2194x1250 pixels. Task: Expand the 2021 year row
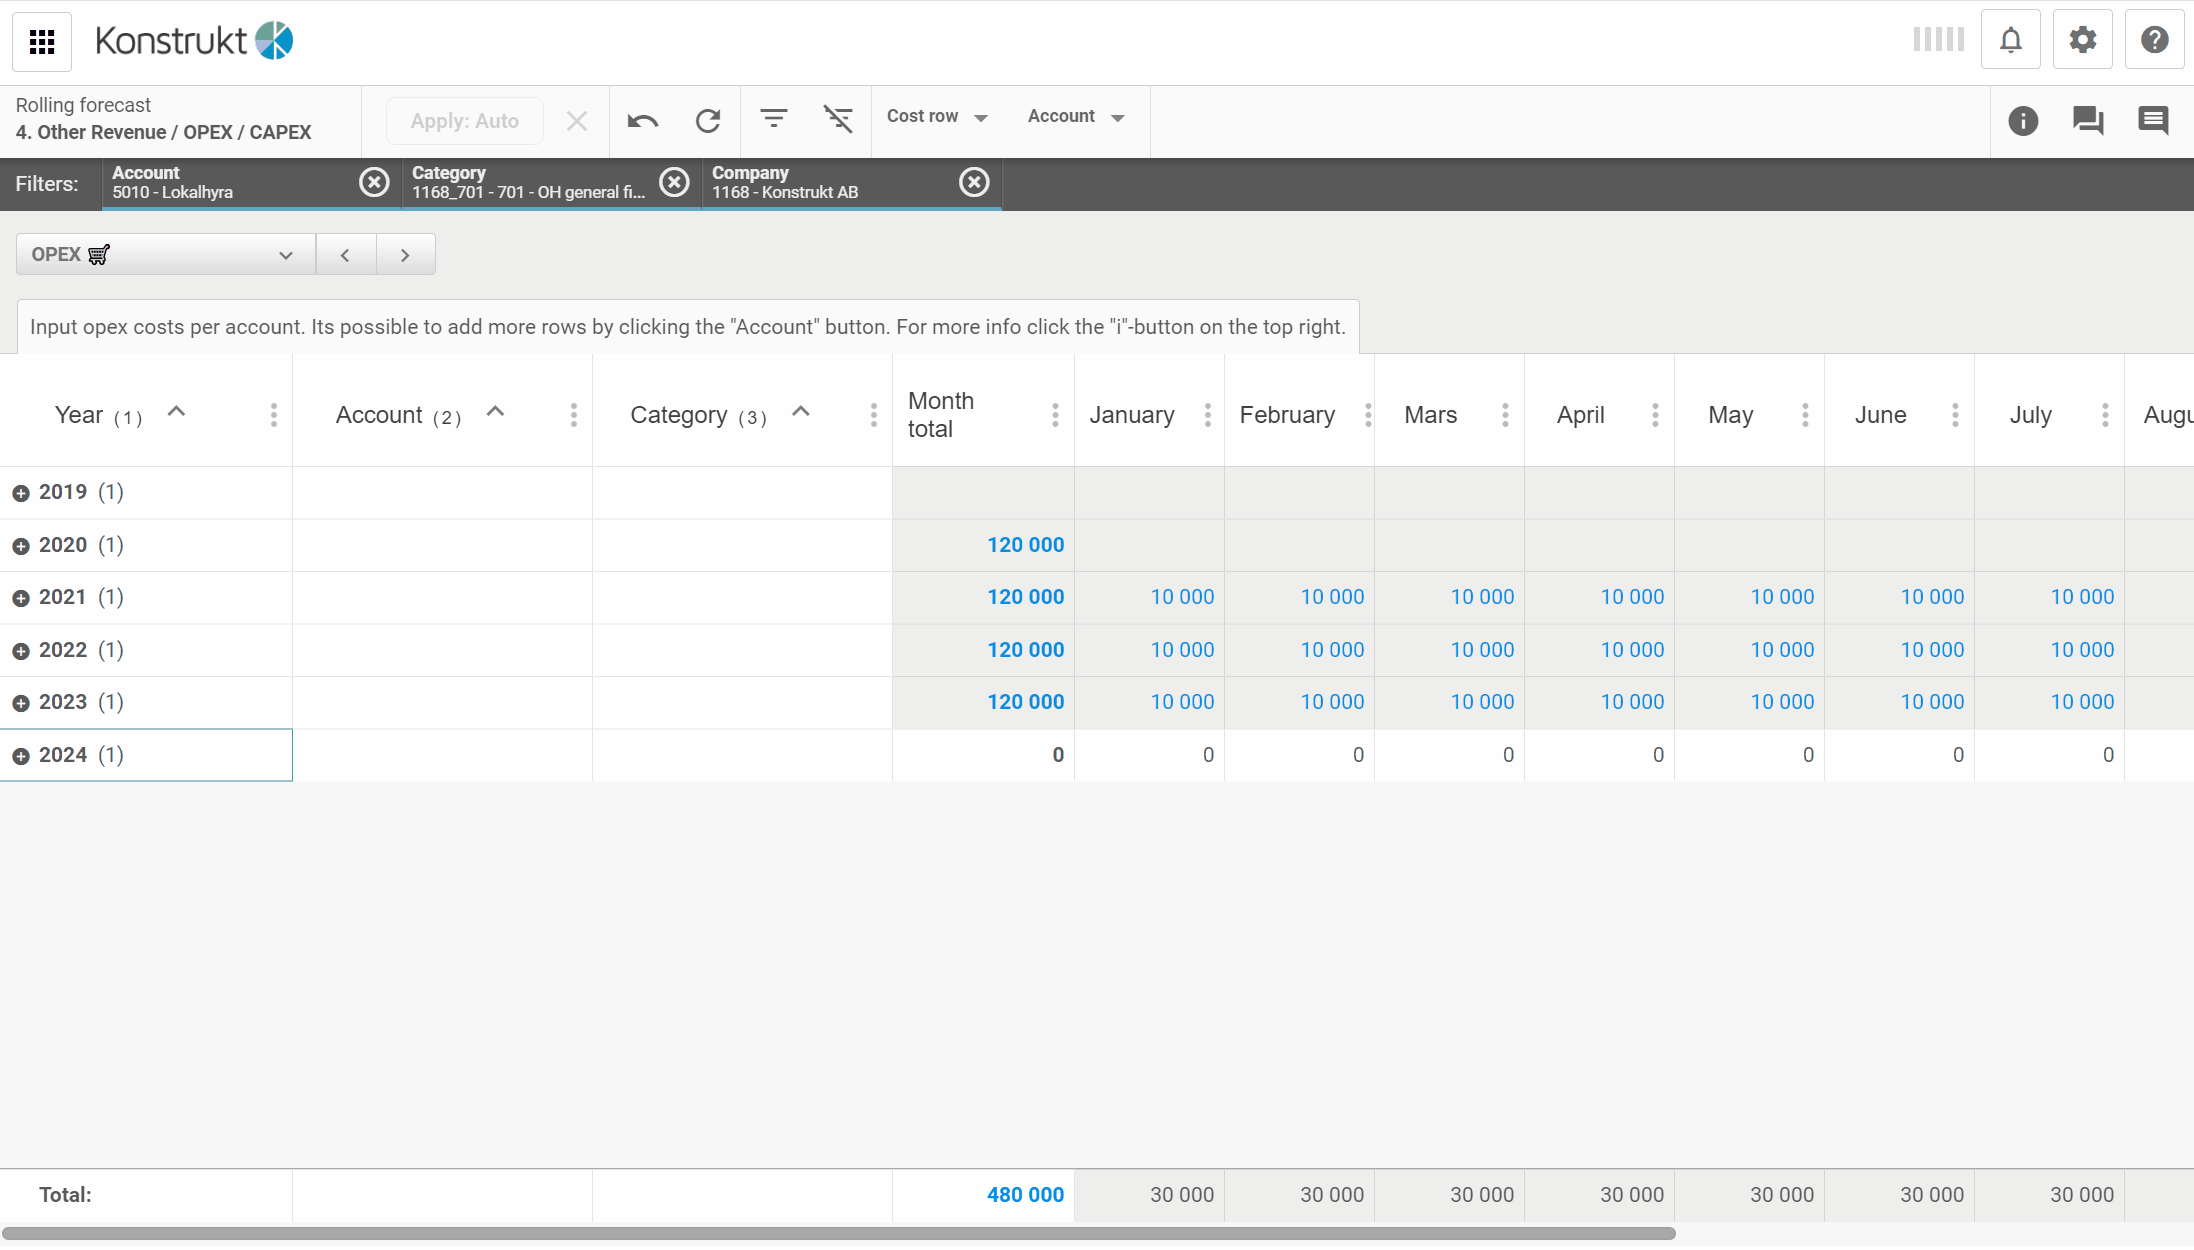21,598
